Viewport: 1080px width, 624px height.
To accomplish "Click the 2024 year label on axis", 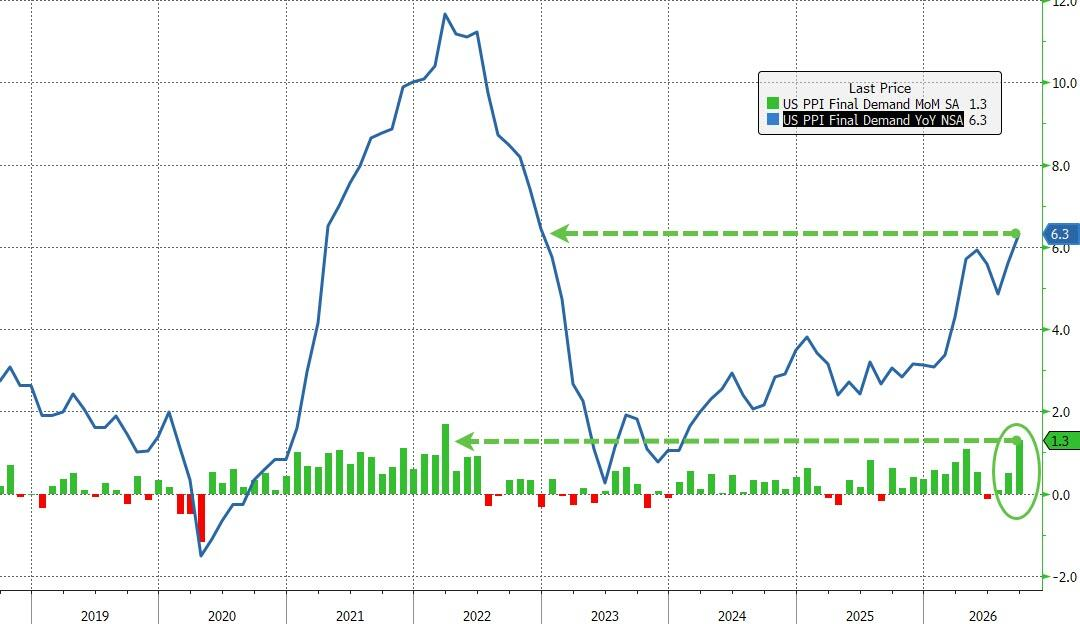I will coord(731,616).
